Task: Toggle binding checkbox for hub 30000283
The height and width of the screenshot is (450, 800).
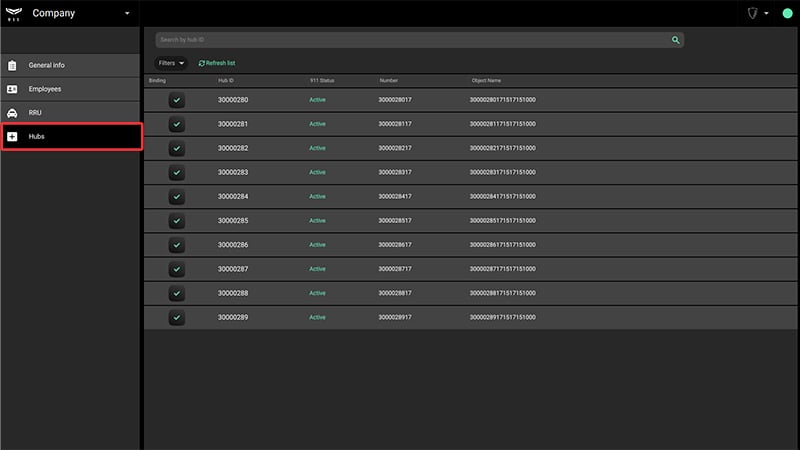Action: [177, 172]
